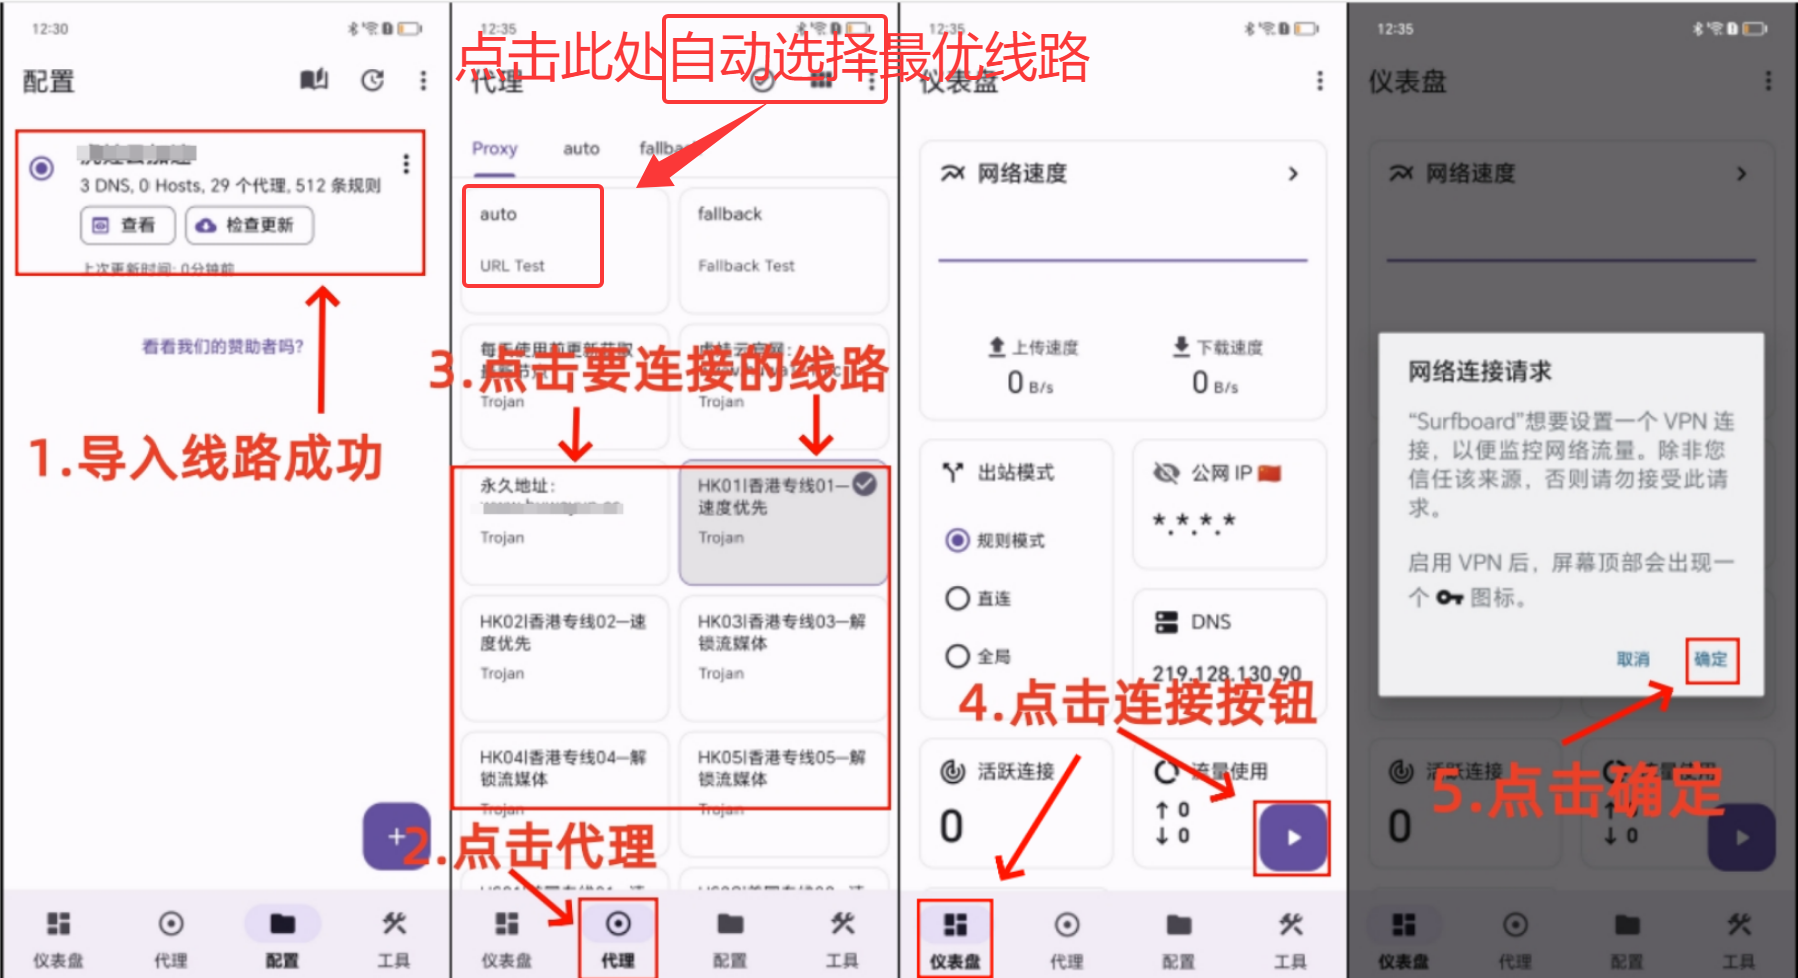This screenshot has width=1798, height=978.
Task: Tap 工具 in the dimmed 仪表盘 bottom bar
Action: pos(1739,940)
